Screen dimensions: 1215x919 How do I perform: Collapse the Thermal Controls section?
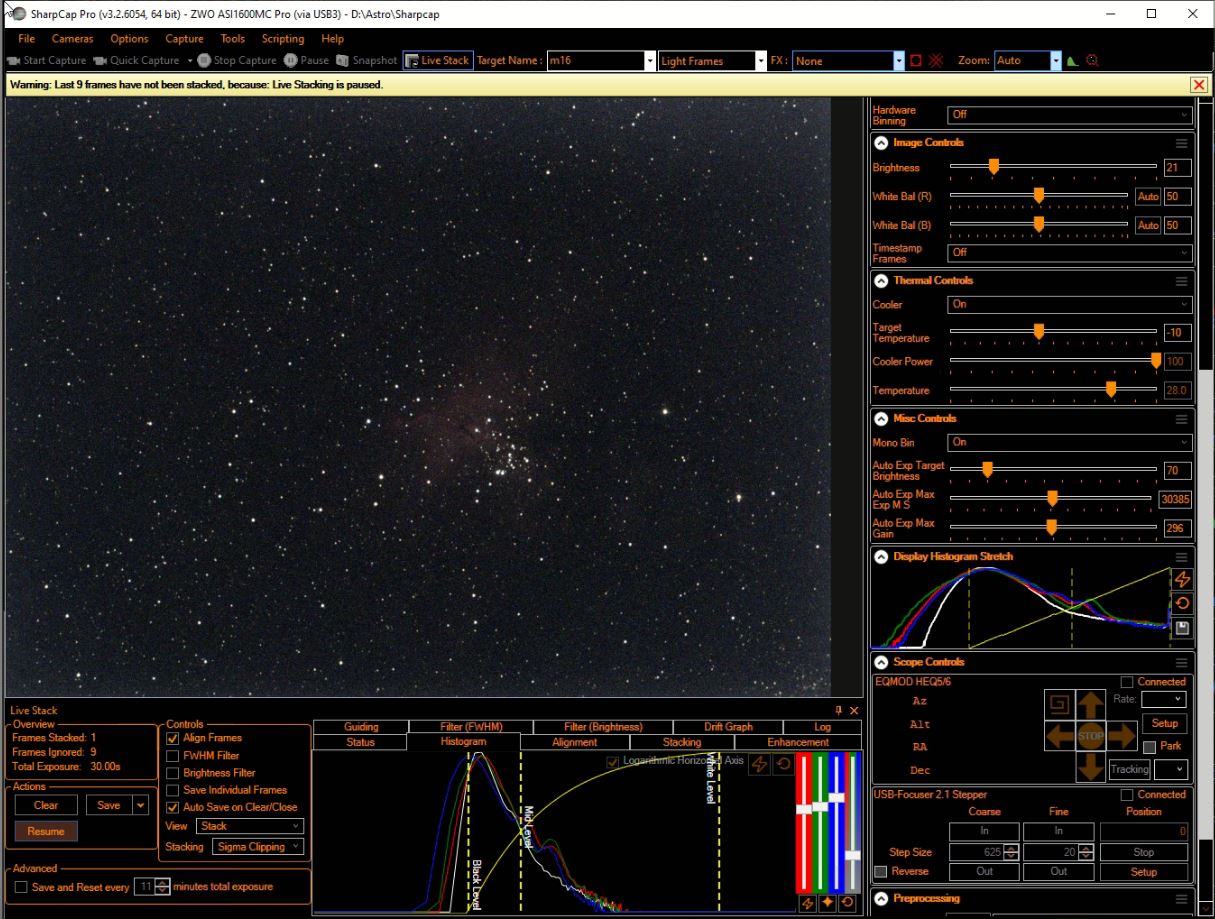click(880, 280)
